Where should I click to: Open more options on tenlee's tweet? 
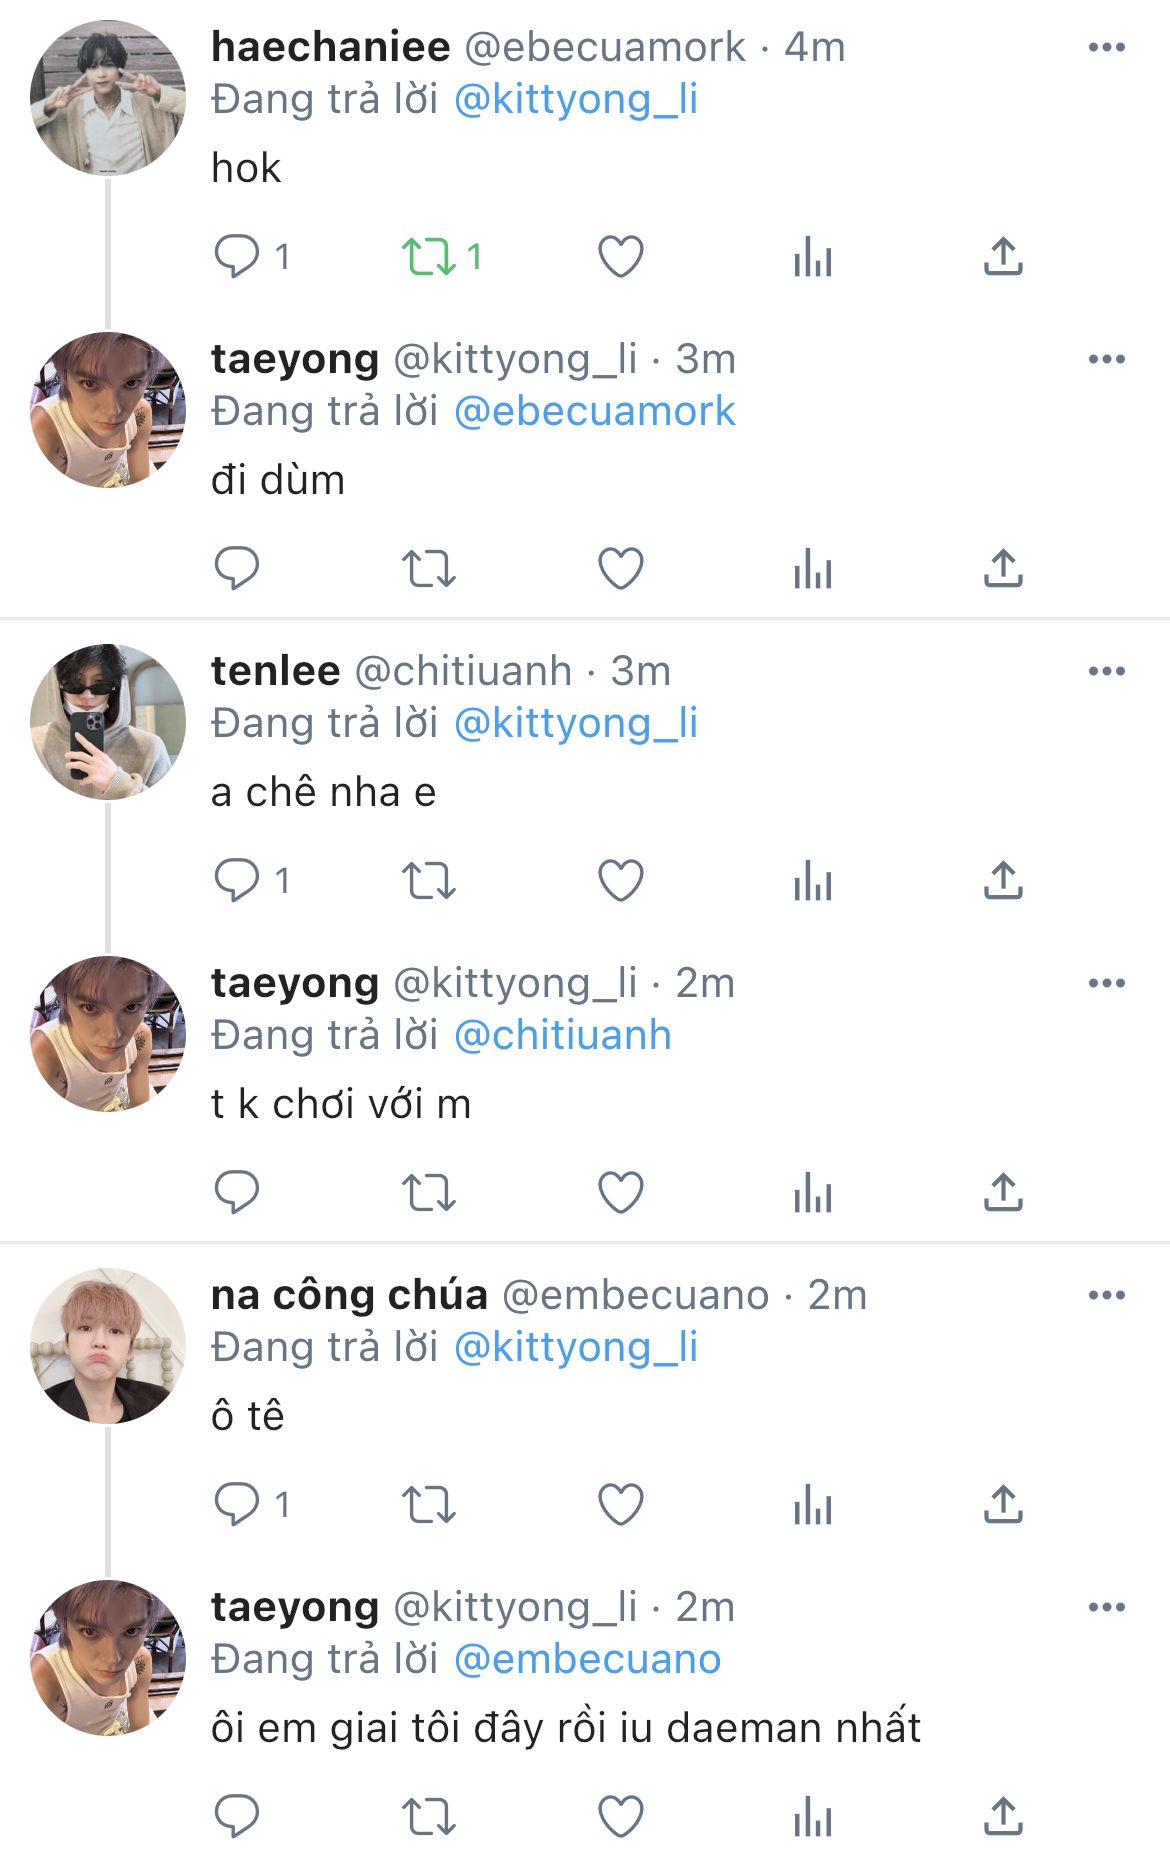(x=1107, y=671)
